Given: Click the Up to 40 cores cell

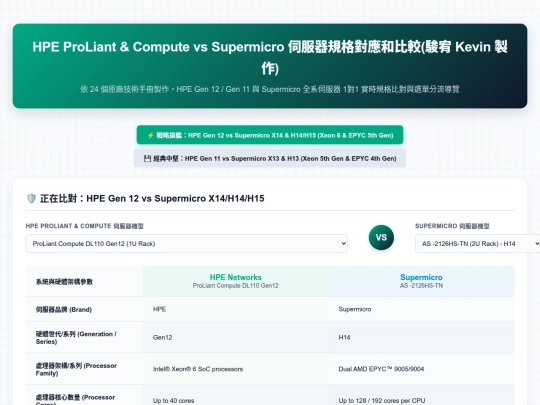Looking at the screenshot, I should pos(236,395).
